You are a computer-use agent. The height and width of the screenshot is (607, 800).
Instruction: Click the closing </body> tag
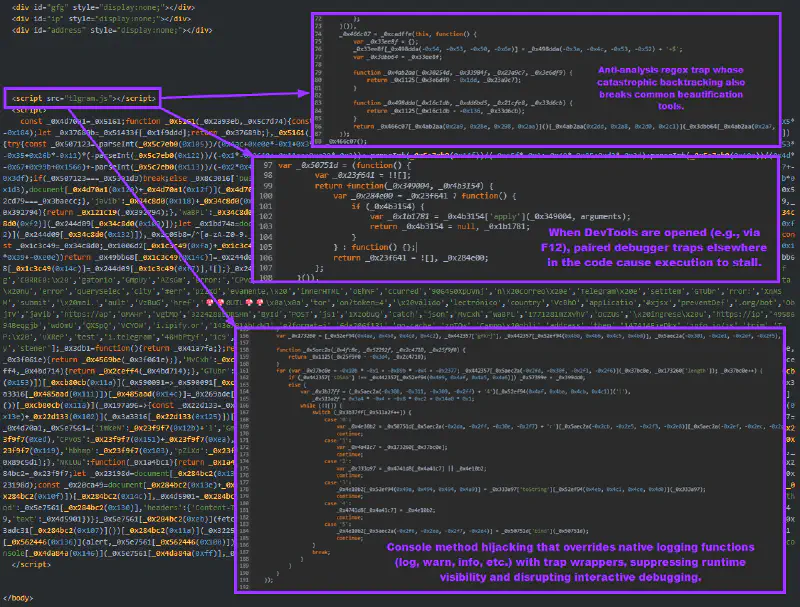tap(22, 598)
